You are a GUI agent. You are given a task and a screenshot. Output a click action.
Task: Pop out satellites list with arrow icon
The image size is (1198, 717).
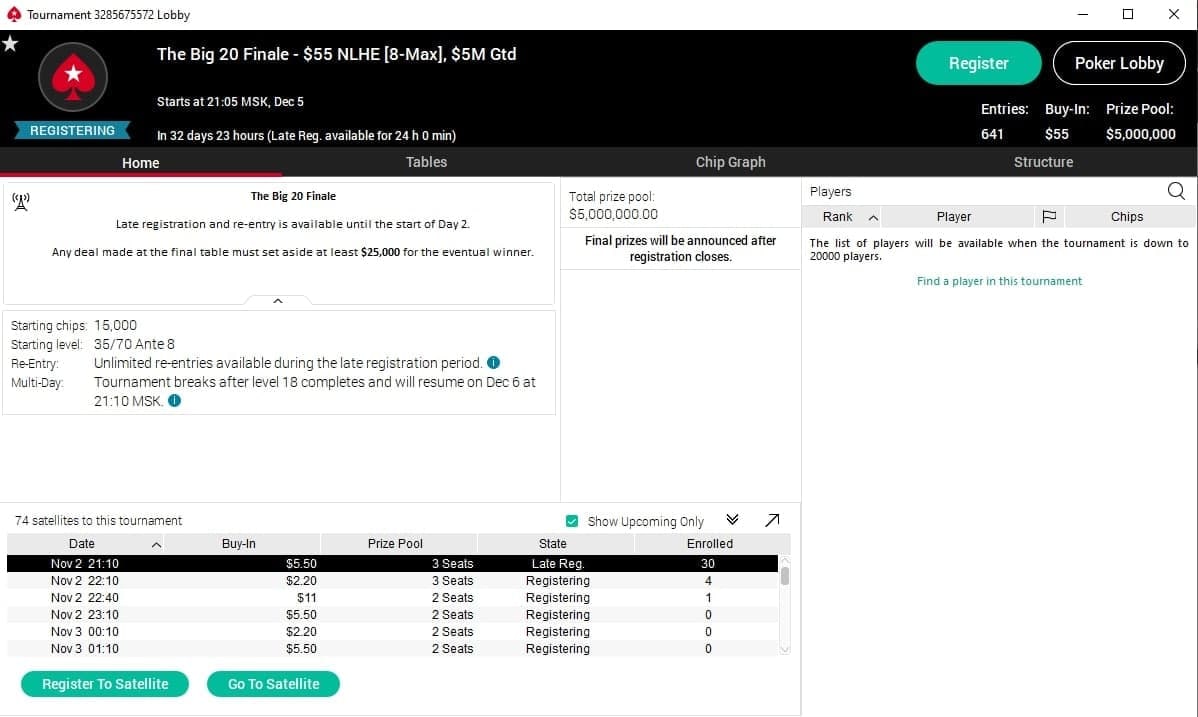(x=772, y=520)
